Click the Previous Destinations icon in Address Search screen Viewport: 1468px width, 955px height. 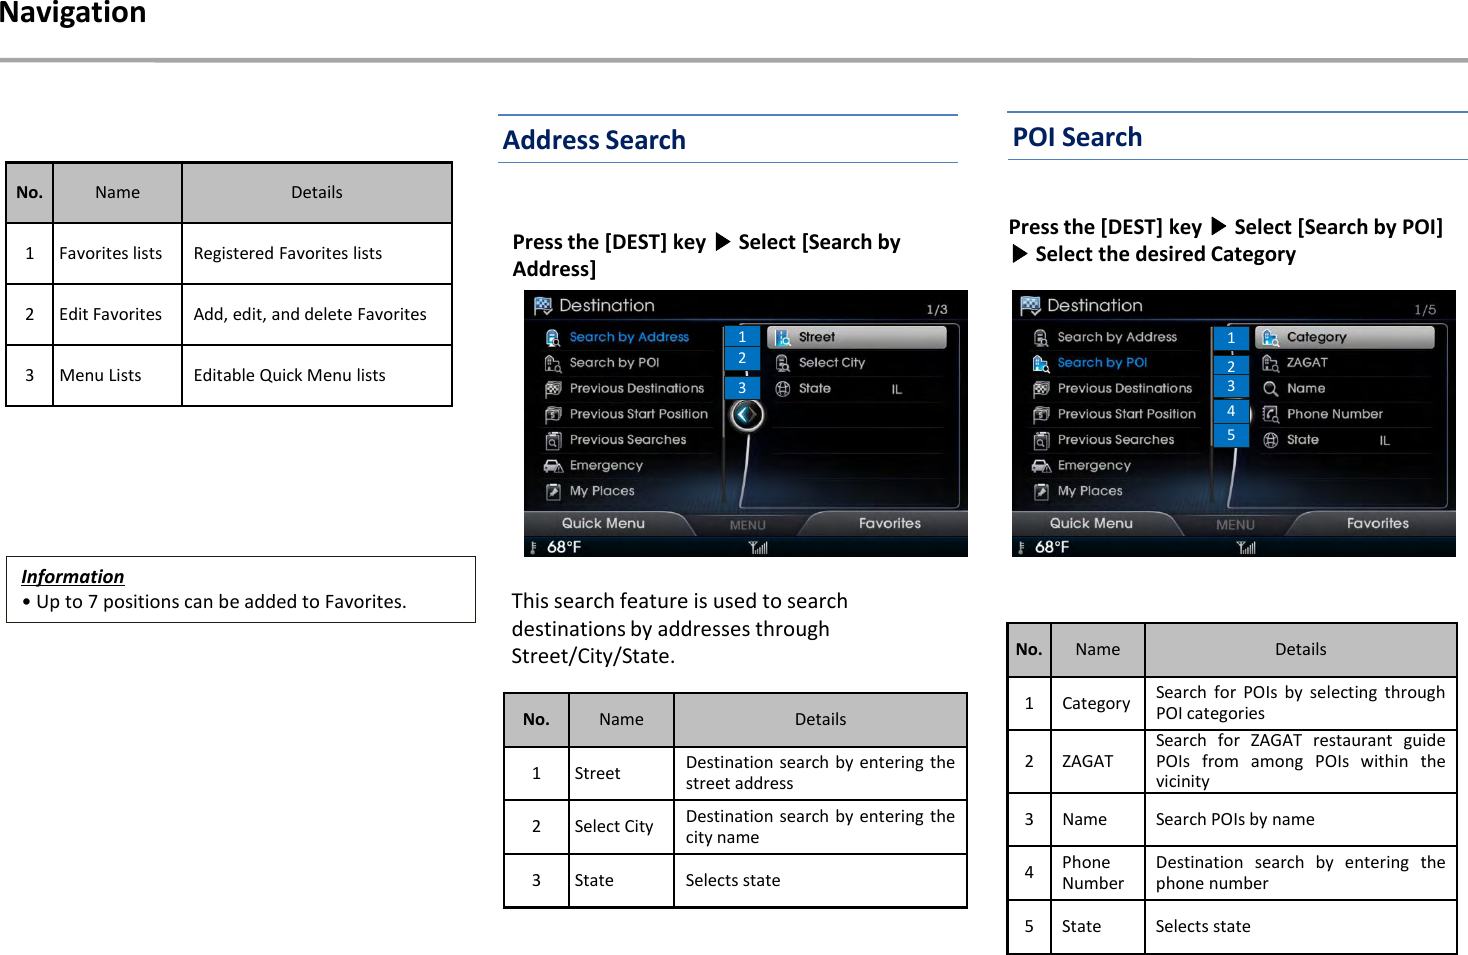(x=553, y=389)
